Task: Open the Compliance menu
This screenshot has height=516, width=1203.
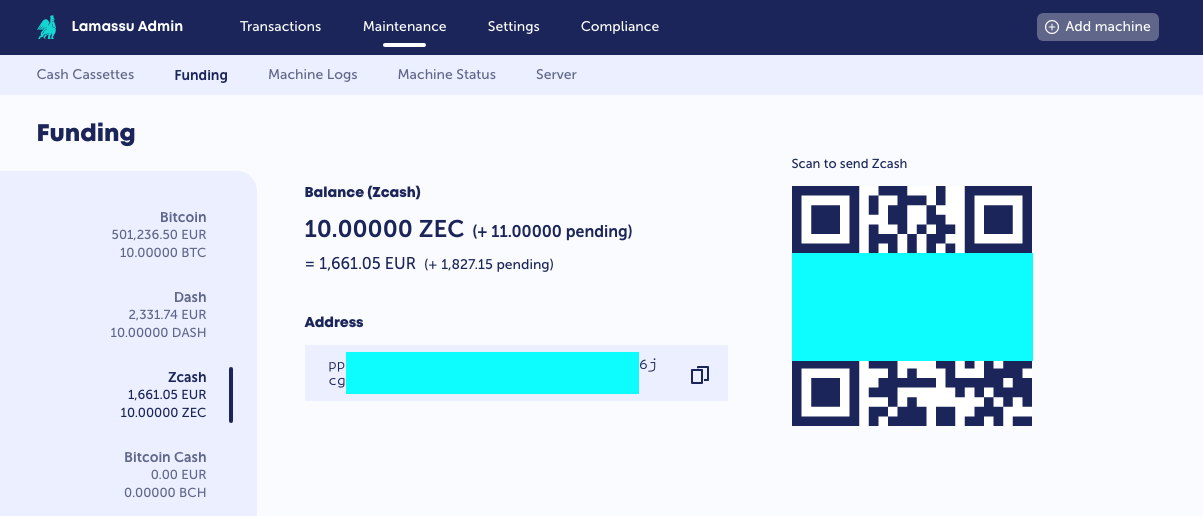Action: click(620, 27)
